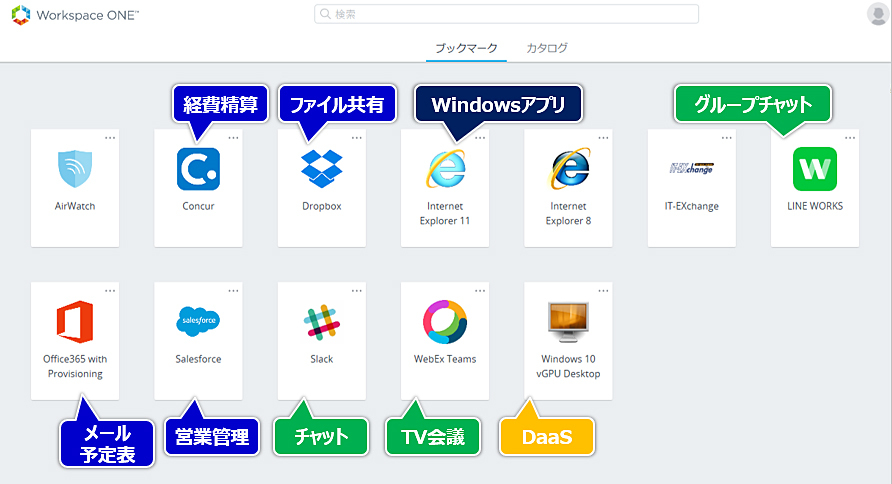
Task: Open Internet Explorer 11 card options
Action: pyautogui.click(x=480, y=138)
